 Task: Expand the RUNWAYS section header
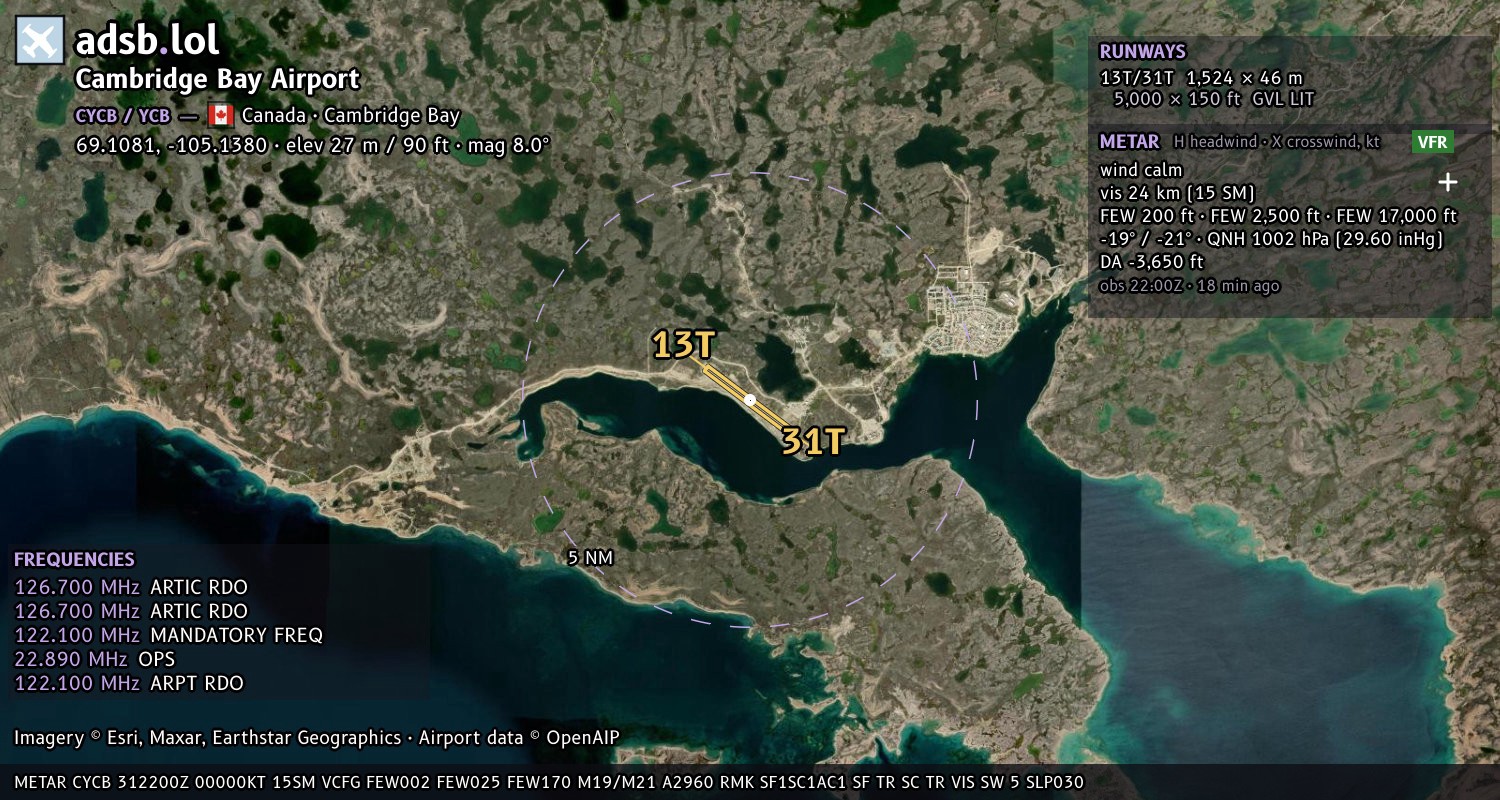(x=1142, y=52)
